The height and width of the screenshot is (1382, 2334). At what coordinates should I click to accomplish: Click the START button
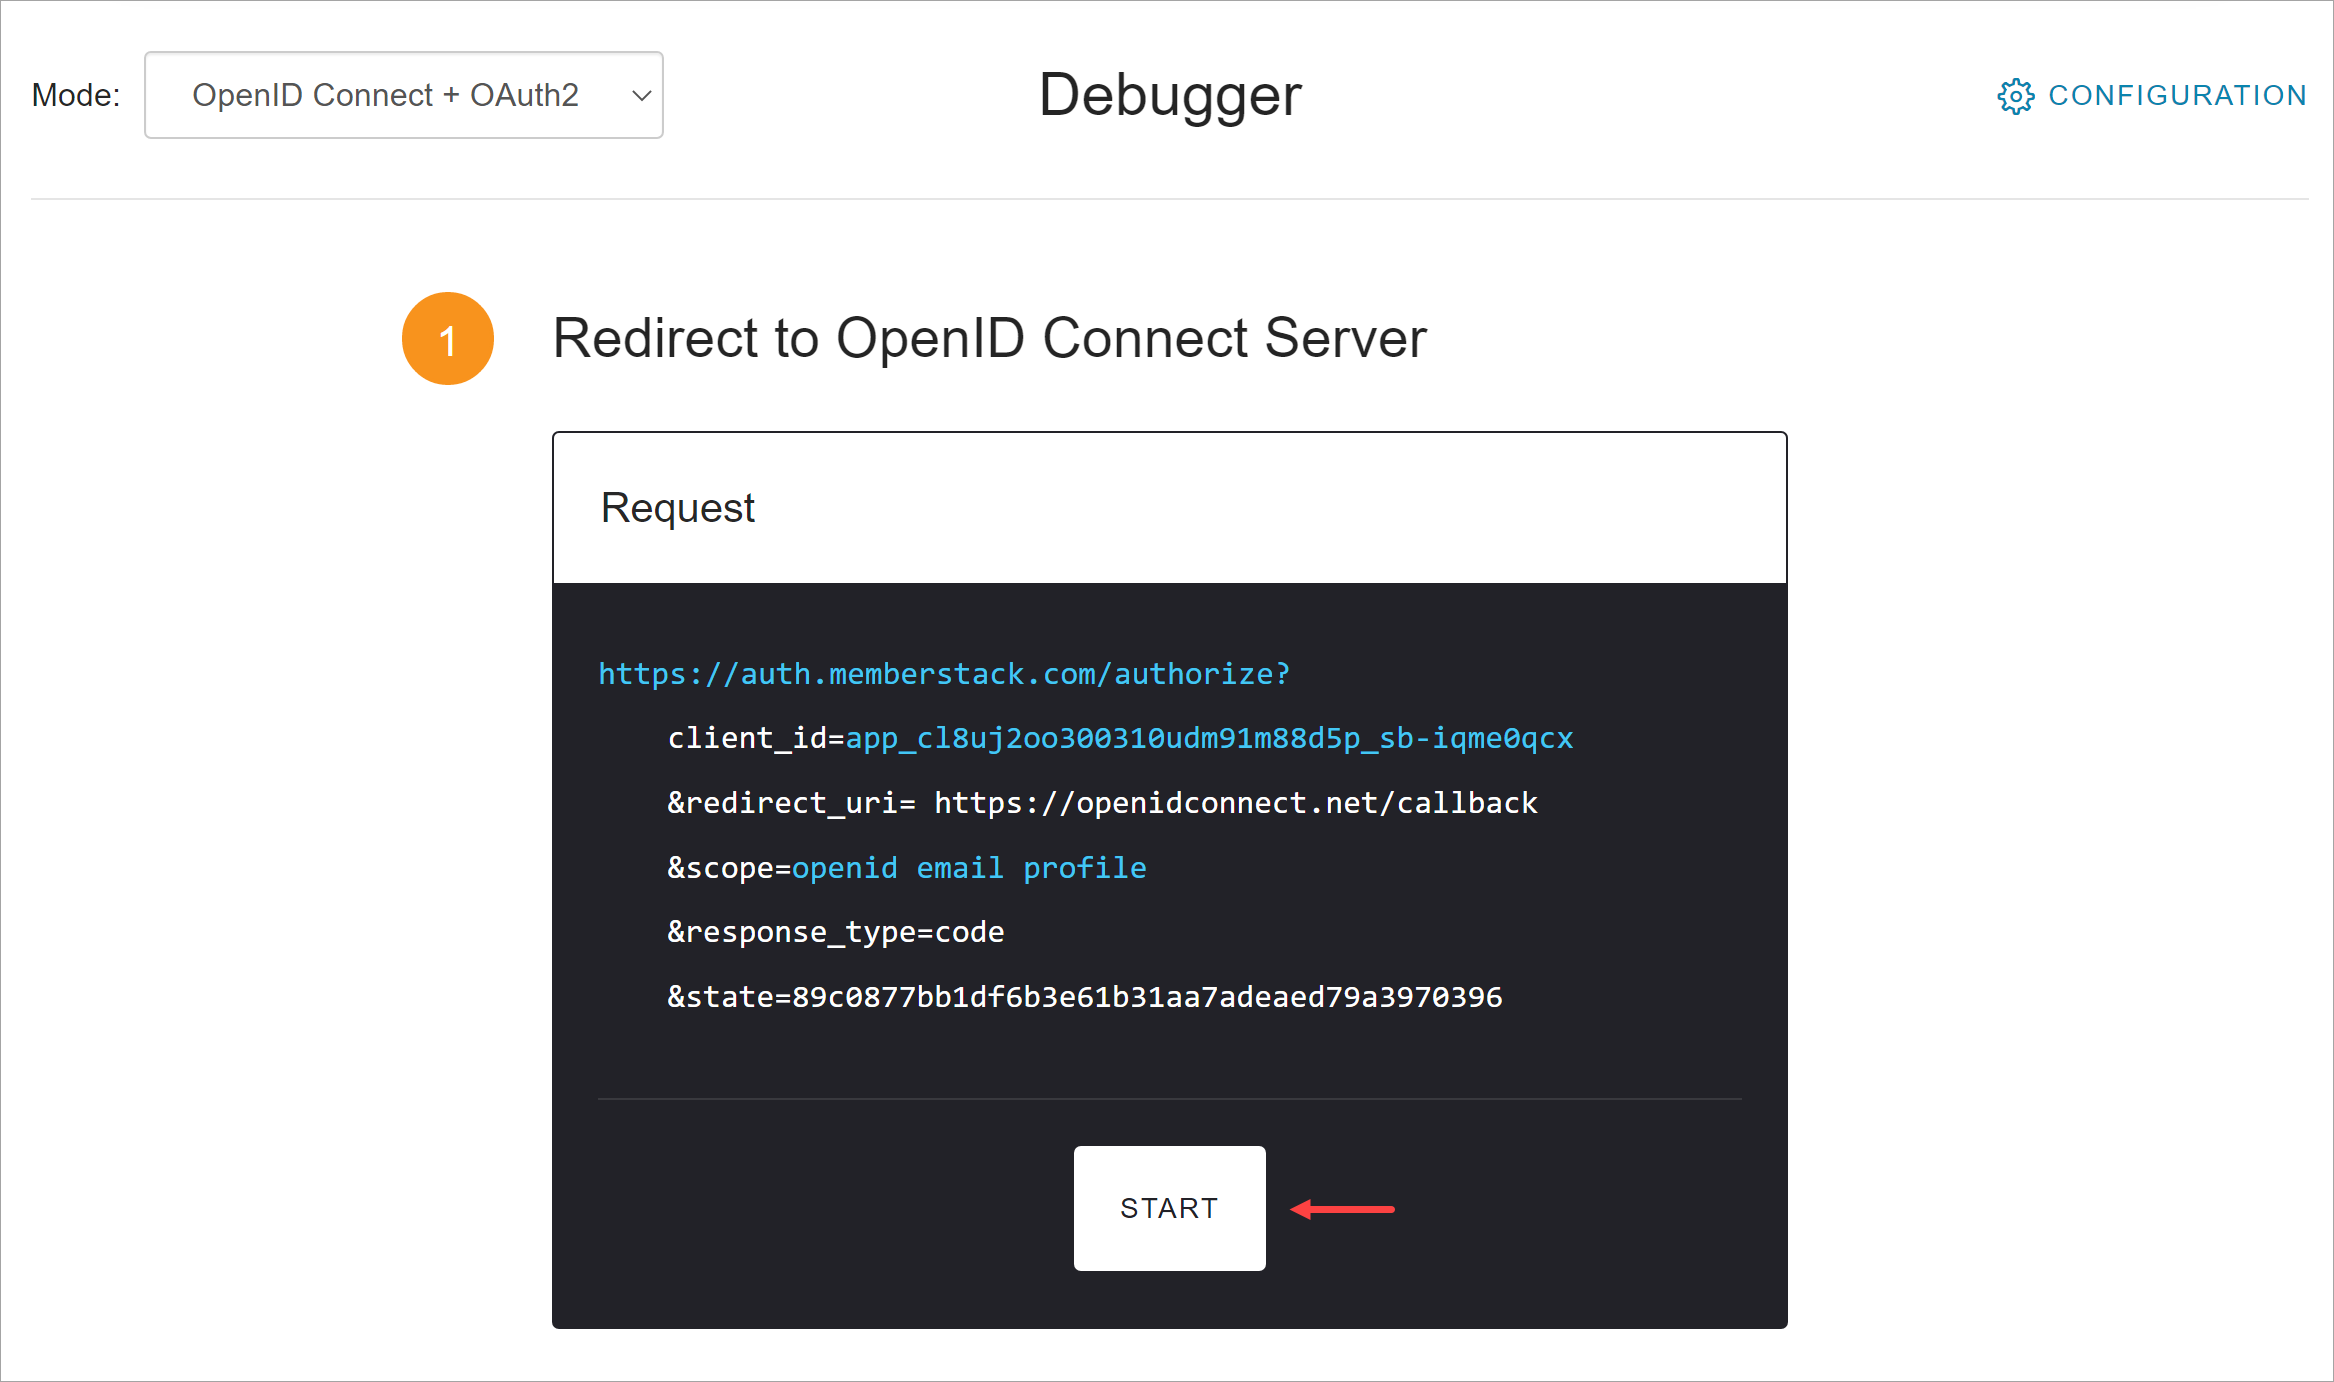[1169, 1208]
